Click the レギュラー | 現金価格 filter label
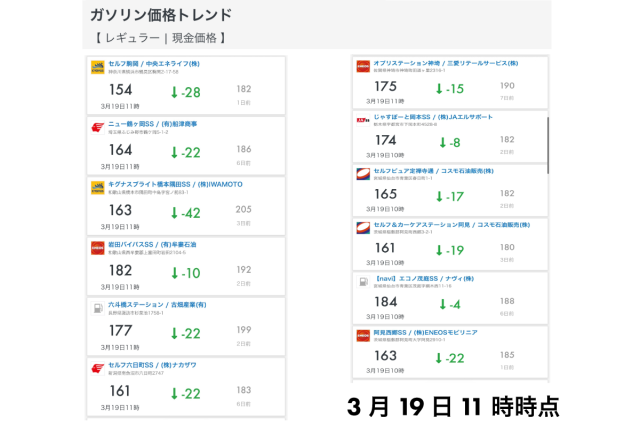The width and height of the screenshot is (640, 425). pyautogui.click(x=154, y=38)
